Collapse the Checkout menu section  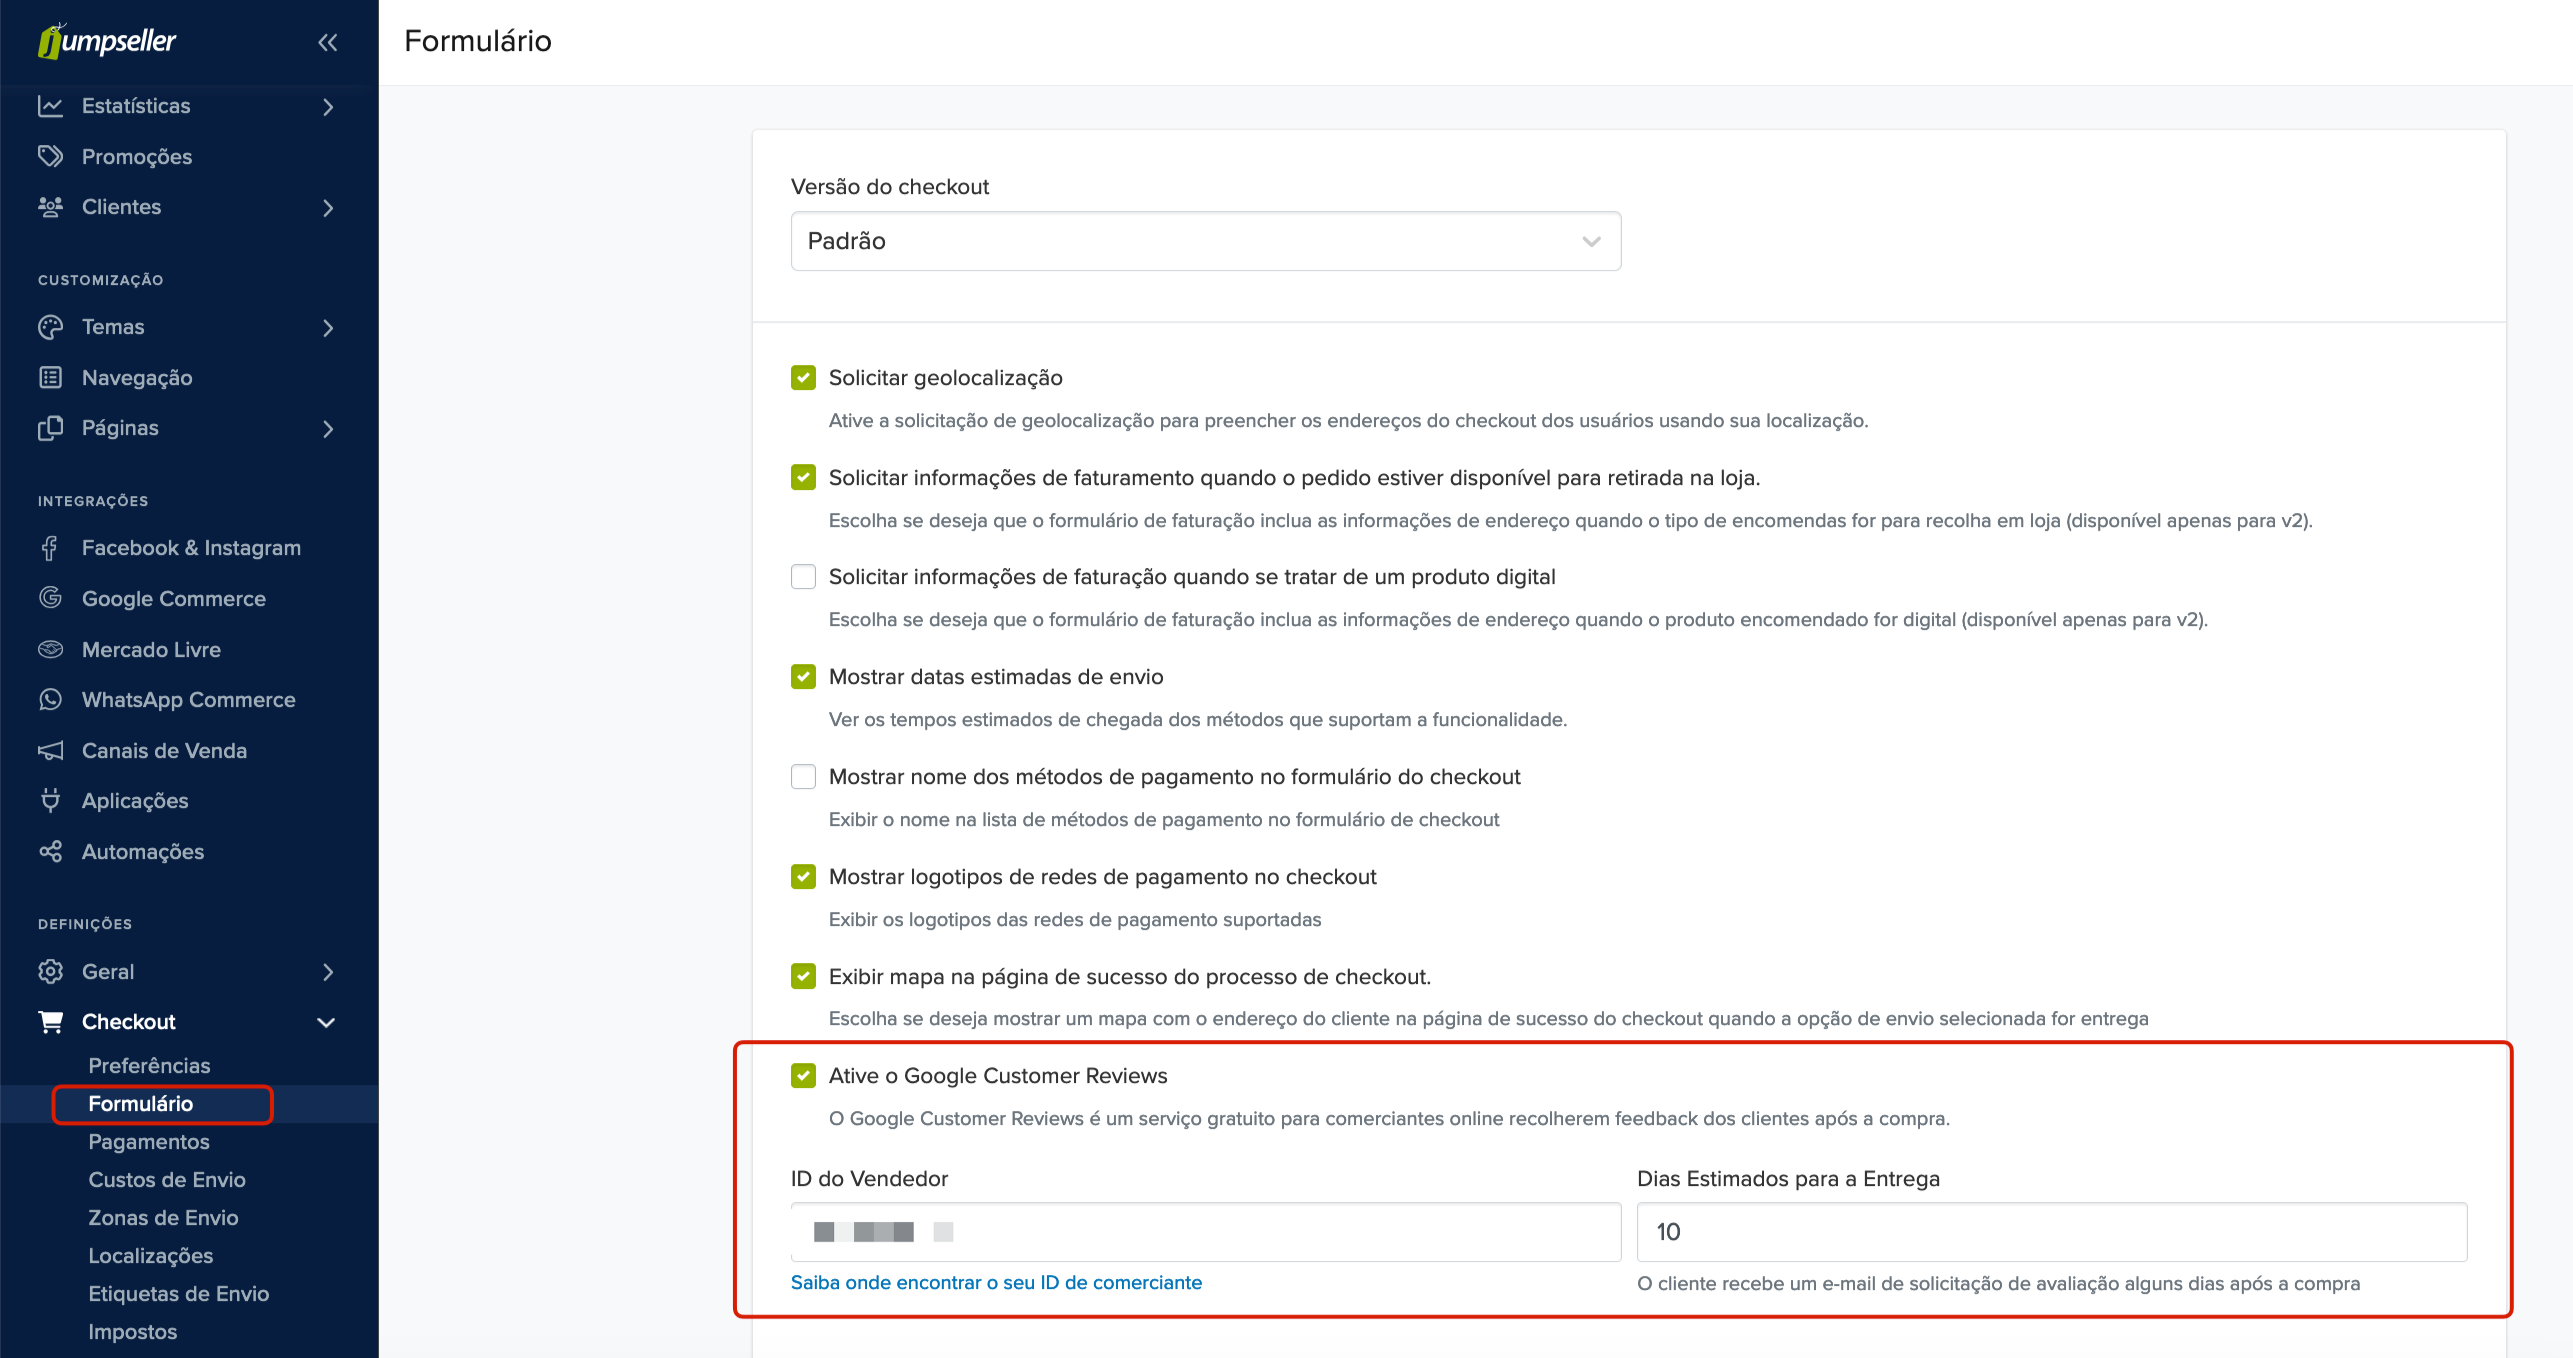pos(325,1022)
